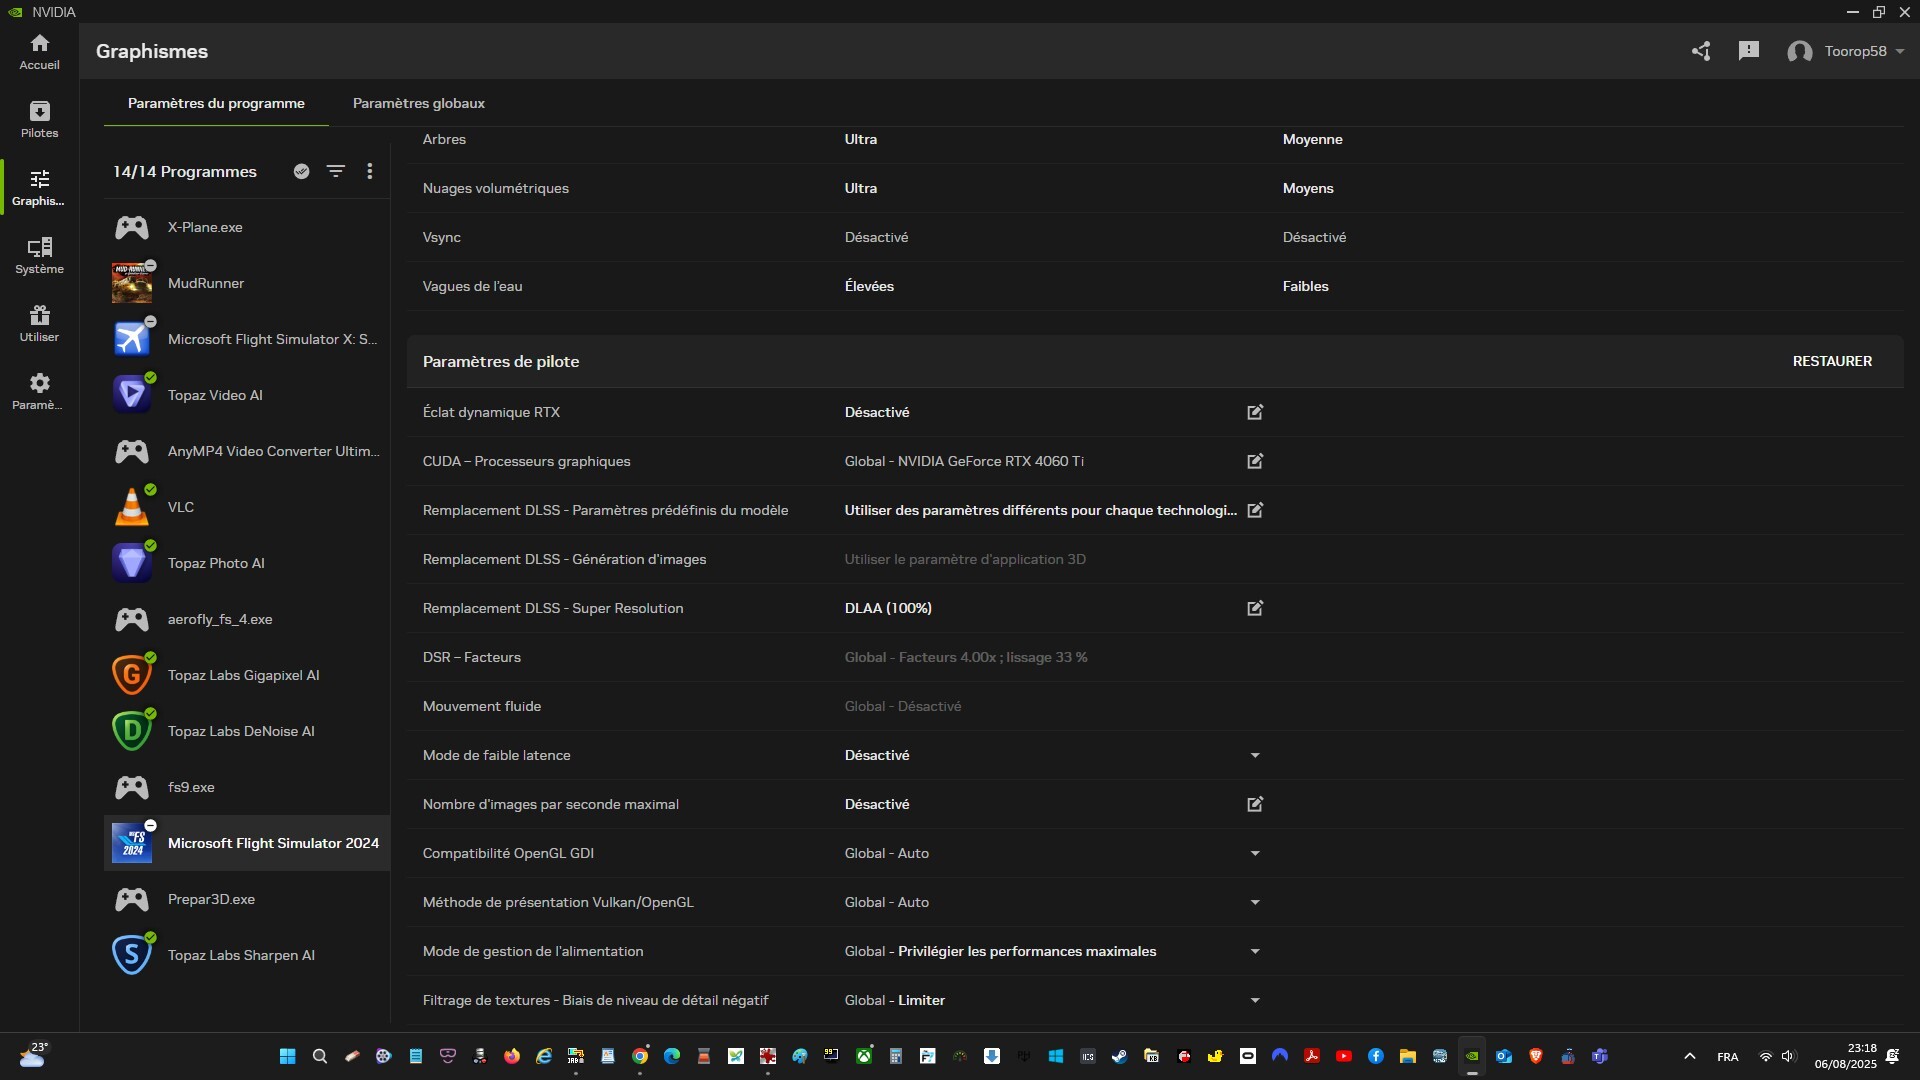The width and height of the screenshot is (1920, 1080).
Task: Switch to Paramètres globaux tab
Action: (x=418, y=103)
